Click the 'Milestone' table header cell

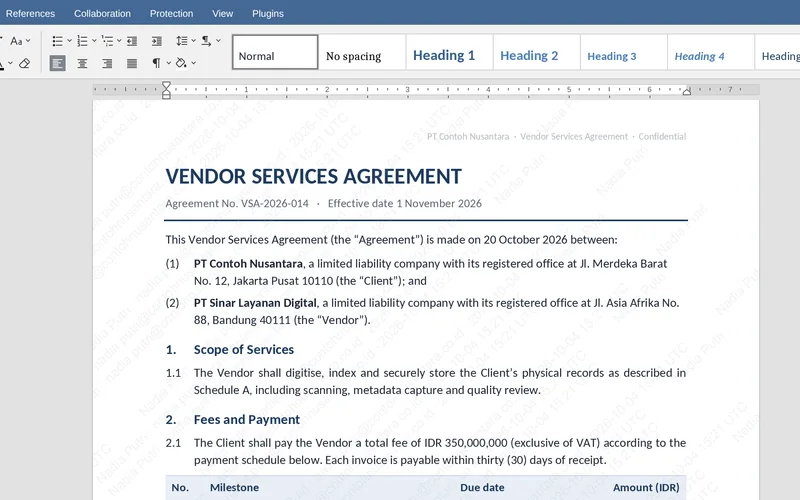tap(234, 488)
